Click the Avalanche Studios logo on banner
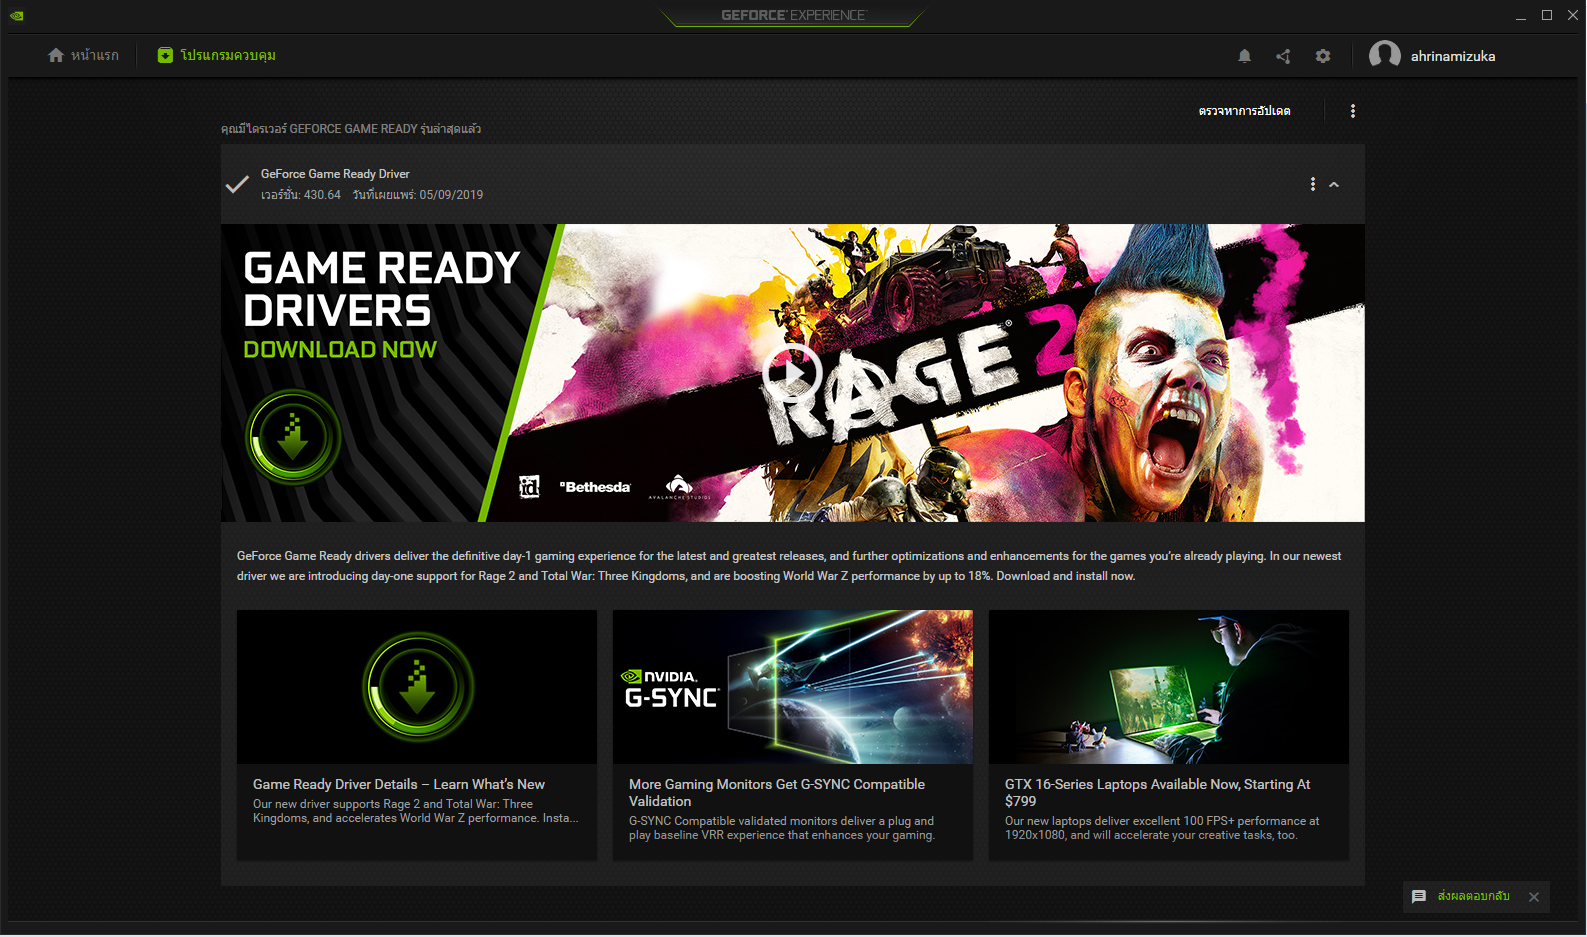The image size is (1587, 937). pos(679,487)
